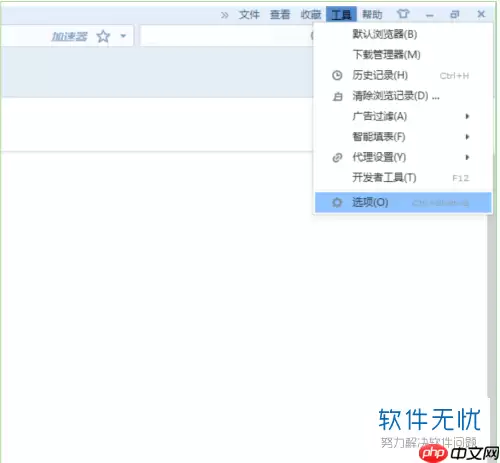Click the skin shirt icon

(x=403, y=14)
